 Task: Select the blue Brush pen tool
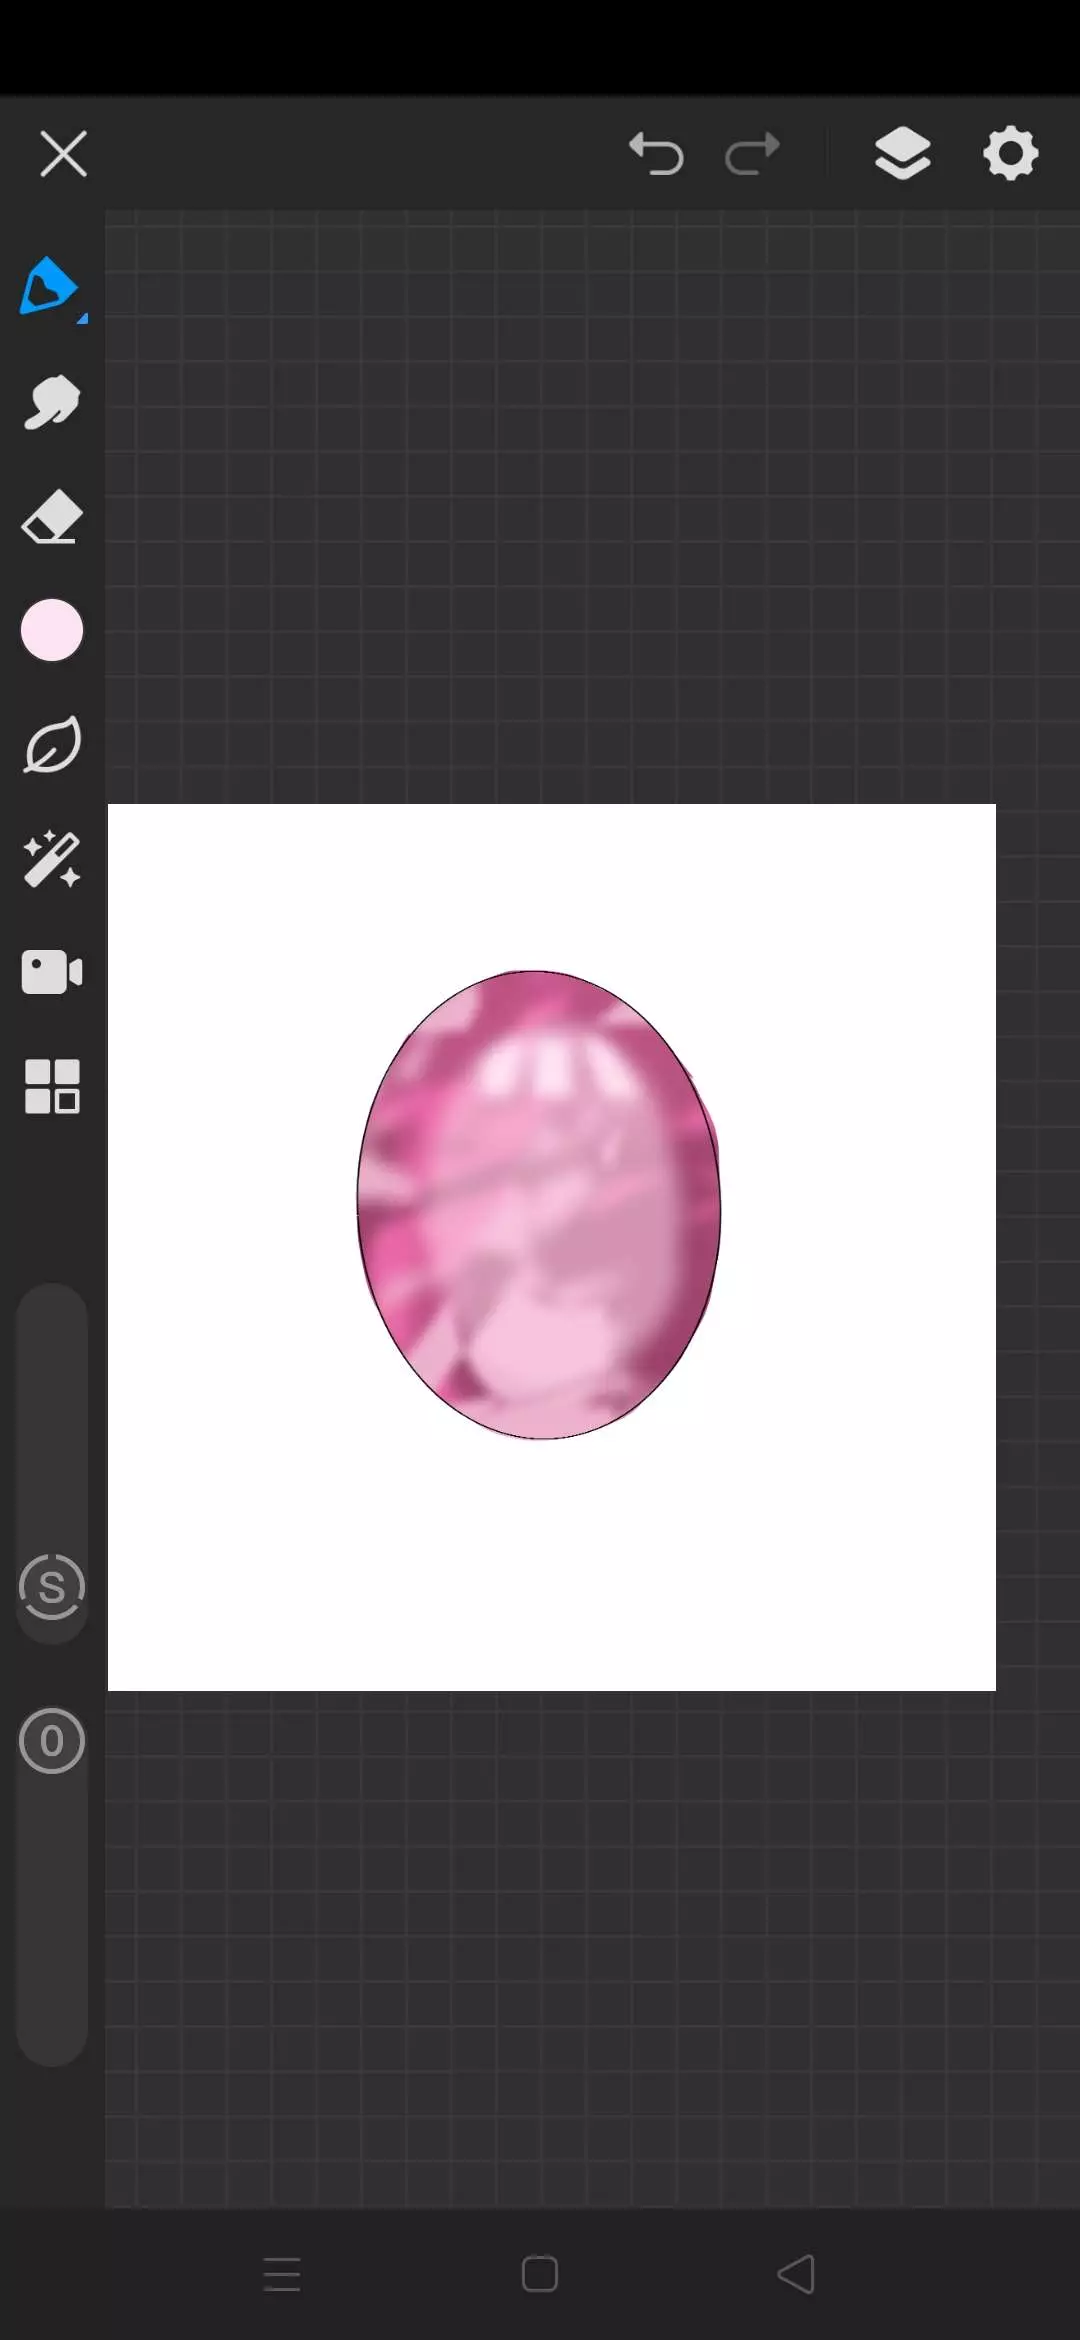point(50,288)
